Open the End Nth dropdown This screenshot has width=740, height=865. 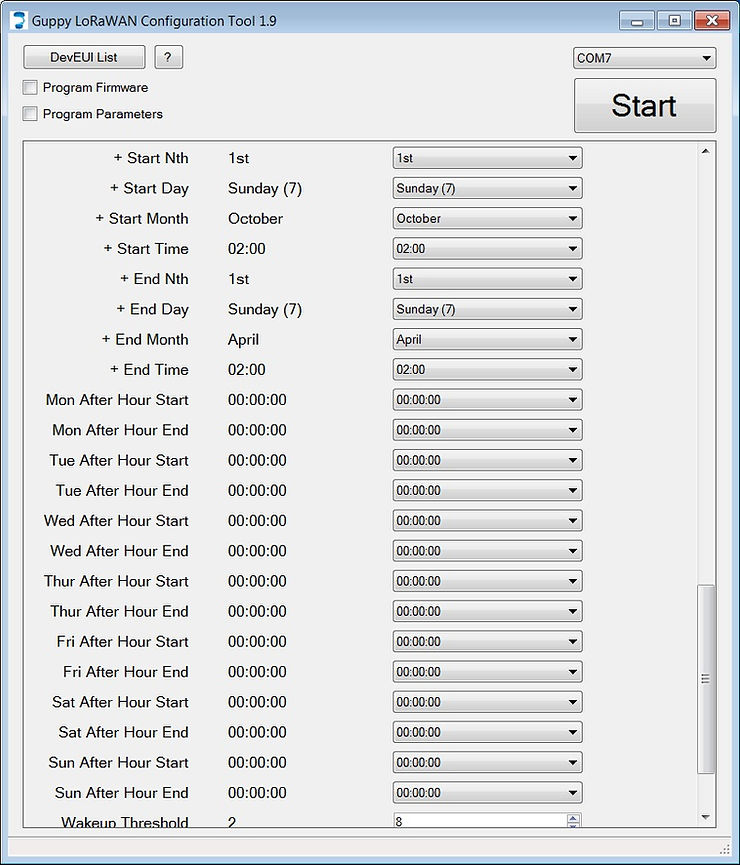tap(487, 279)
